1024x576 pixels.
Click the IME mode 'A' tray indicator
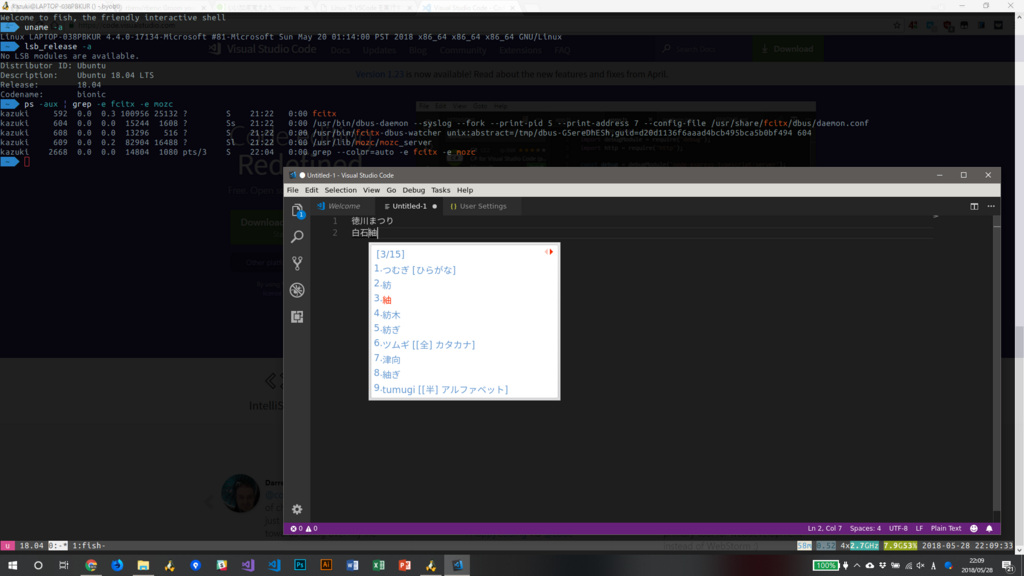933,566
